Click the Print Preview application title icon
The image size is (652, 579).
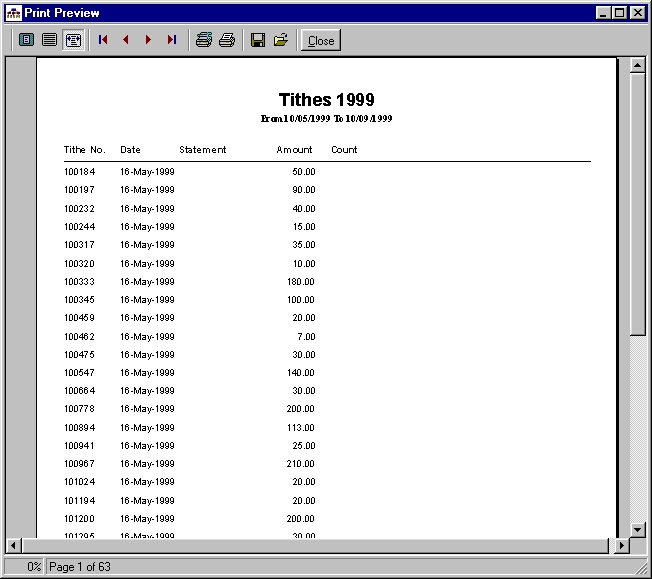tap(14, 13)
